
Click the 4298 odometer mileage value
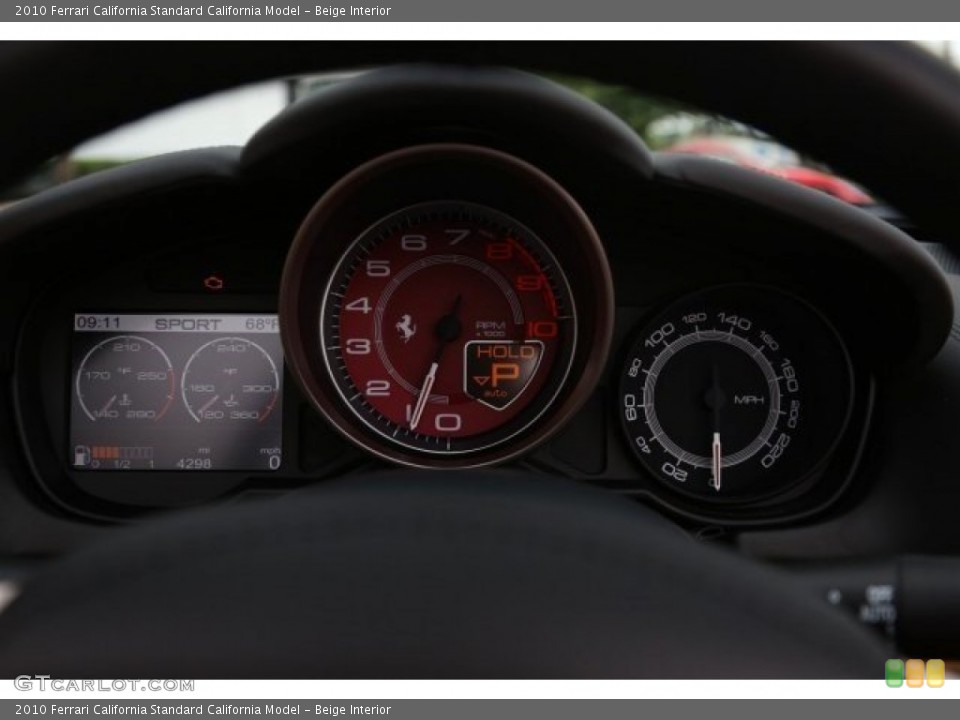click(193, 463)
